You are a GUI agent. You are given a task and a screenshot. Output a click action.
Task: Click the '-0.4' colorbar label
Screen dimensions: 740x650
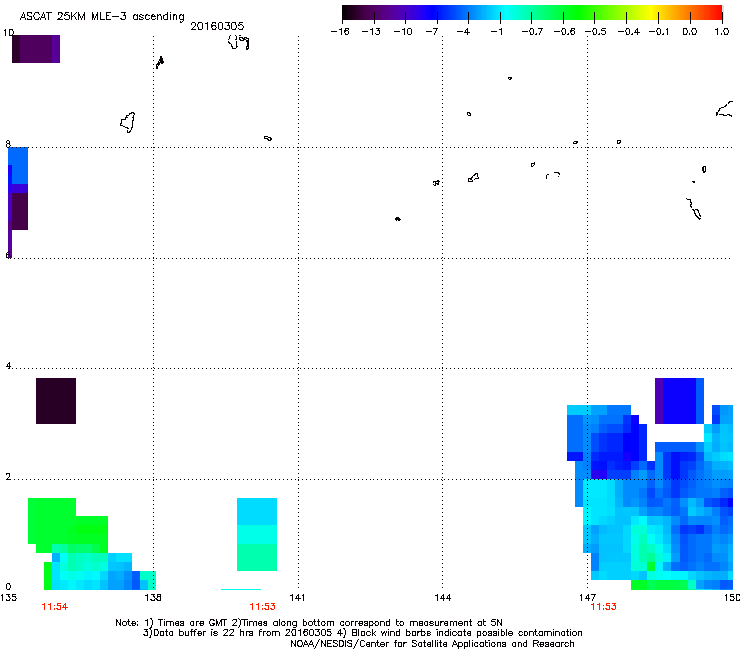[x=629, y=32]
